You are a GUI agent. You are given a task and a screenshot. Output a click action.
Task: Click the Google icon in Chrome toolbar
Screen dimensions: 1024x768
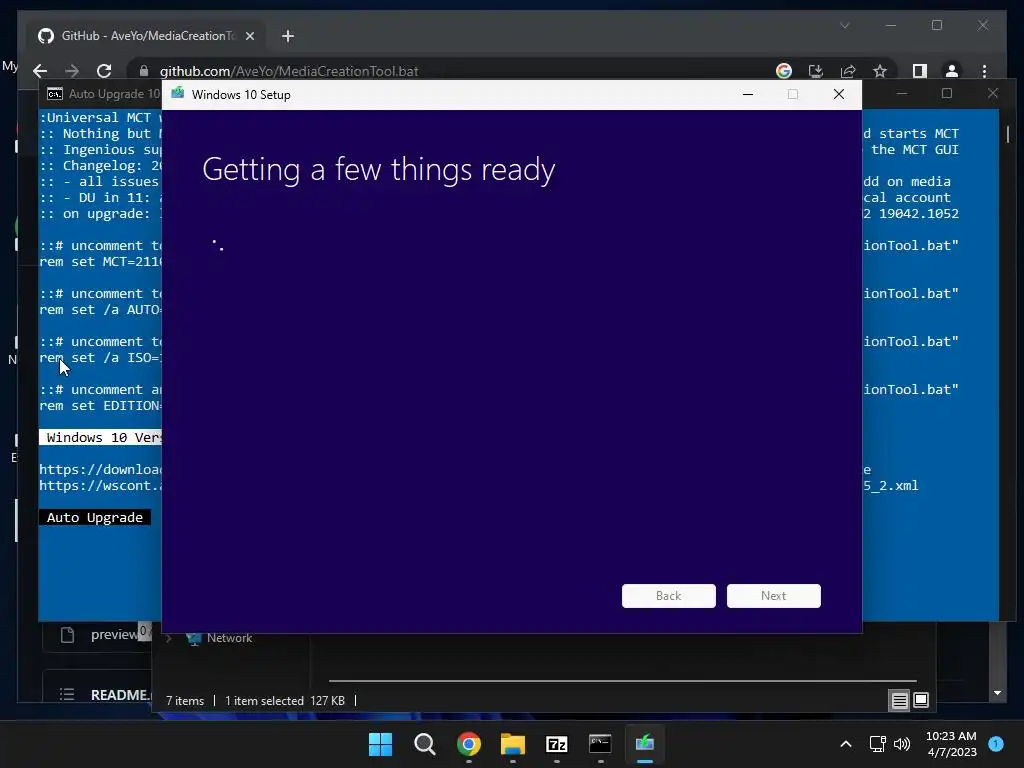coord(784,71)
